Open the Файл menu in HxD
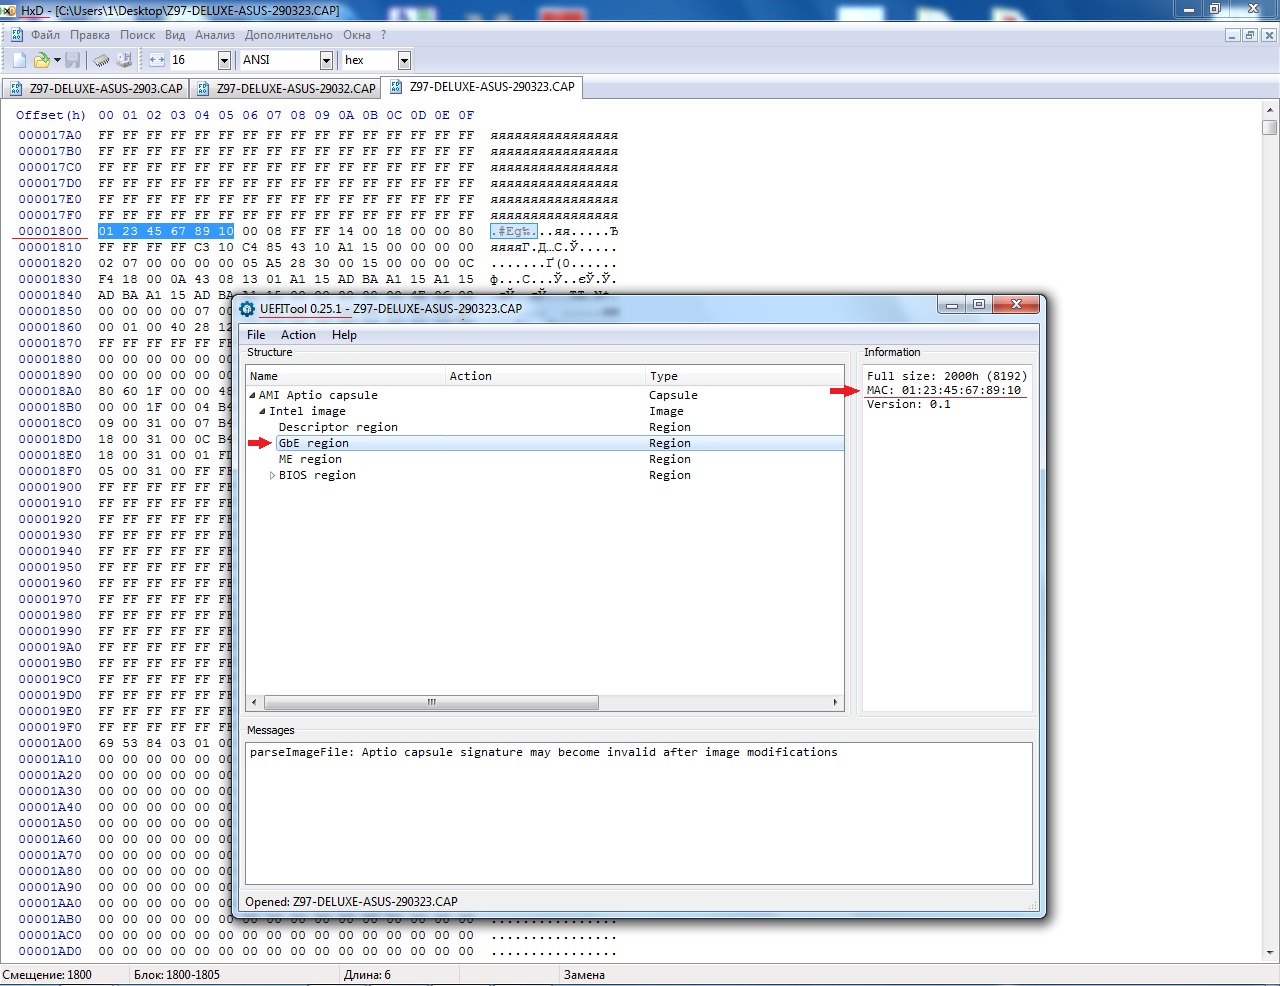The width and height of the screenshot is (1280, 986). pyautogui.click(x=45, y=34)
